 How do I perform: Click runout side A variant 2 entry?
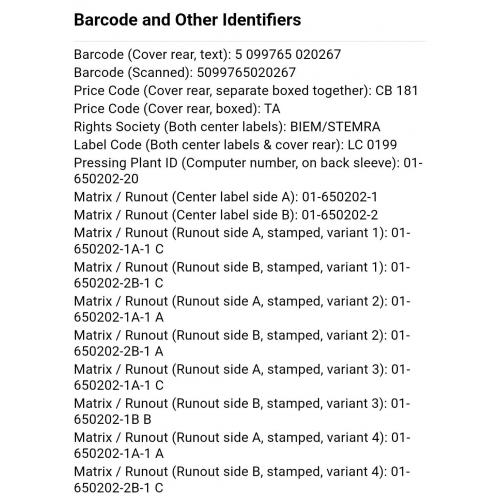[242, 309]
